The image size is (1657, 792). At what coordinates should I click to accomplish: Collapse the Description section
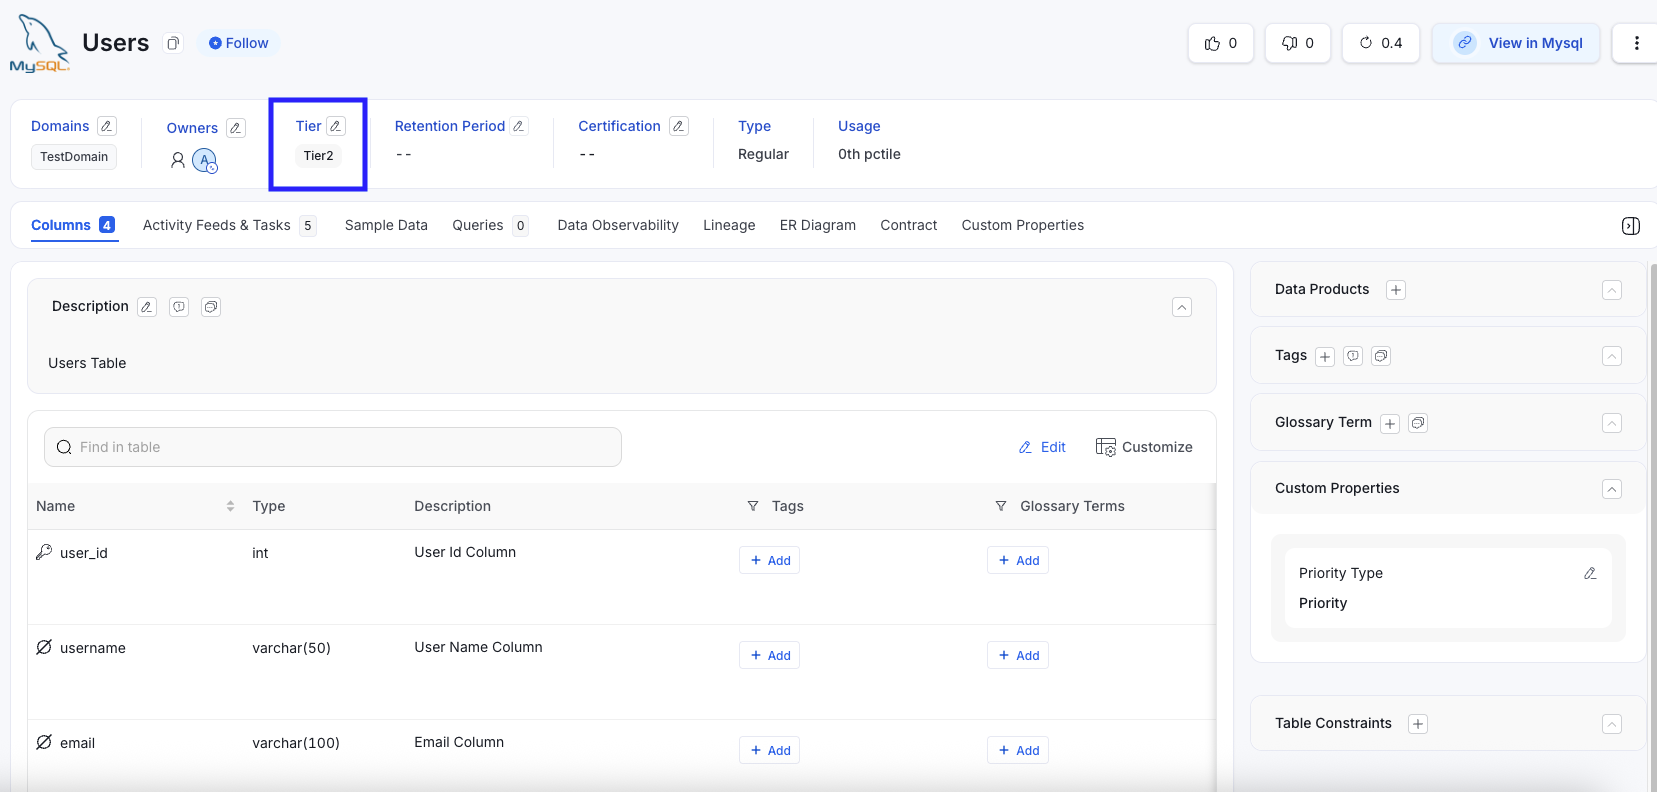[x=1182, y=307]
